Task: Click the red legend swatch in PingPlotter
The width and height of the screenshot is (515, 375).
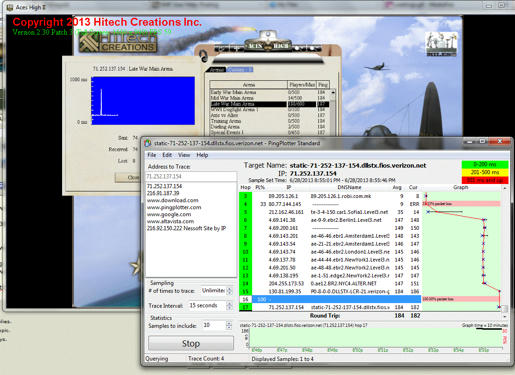Action: click(485, 180)
